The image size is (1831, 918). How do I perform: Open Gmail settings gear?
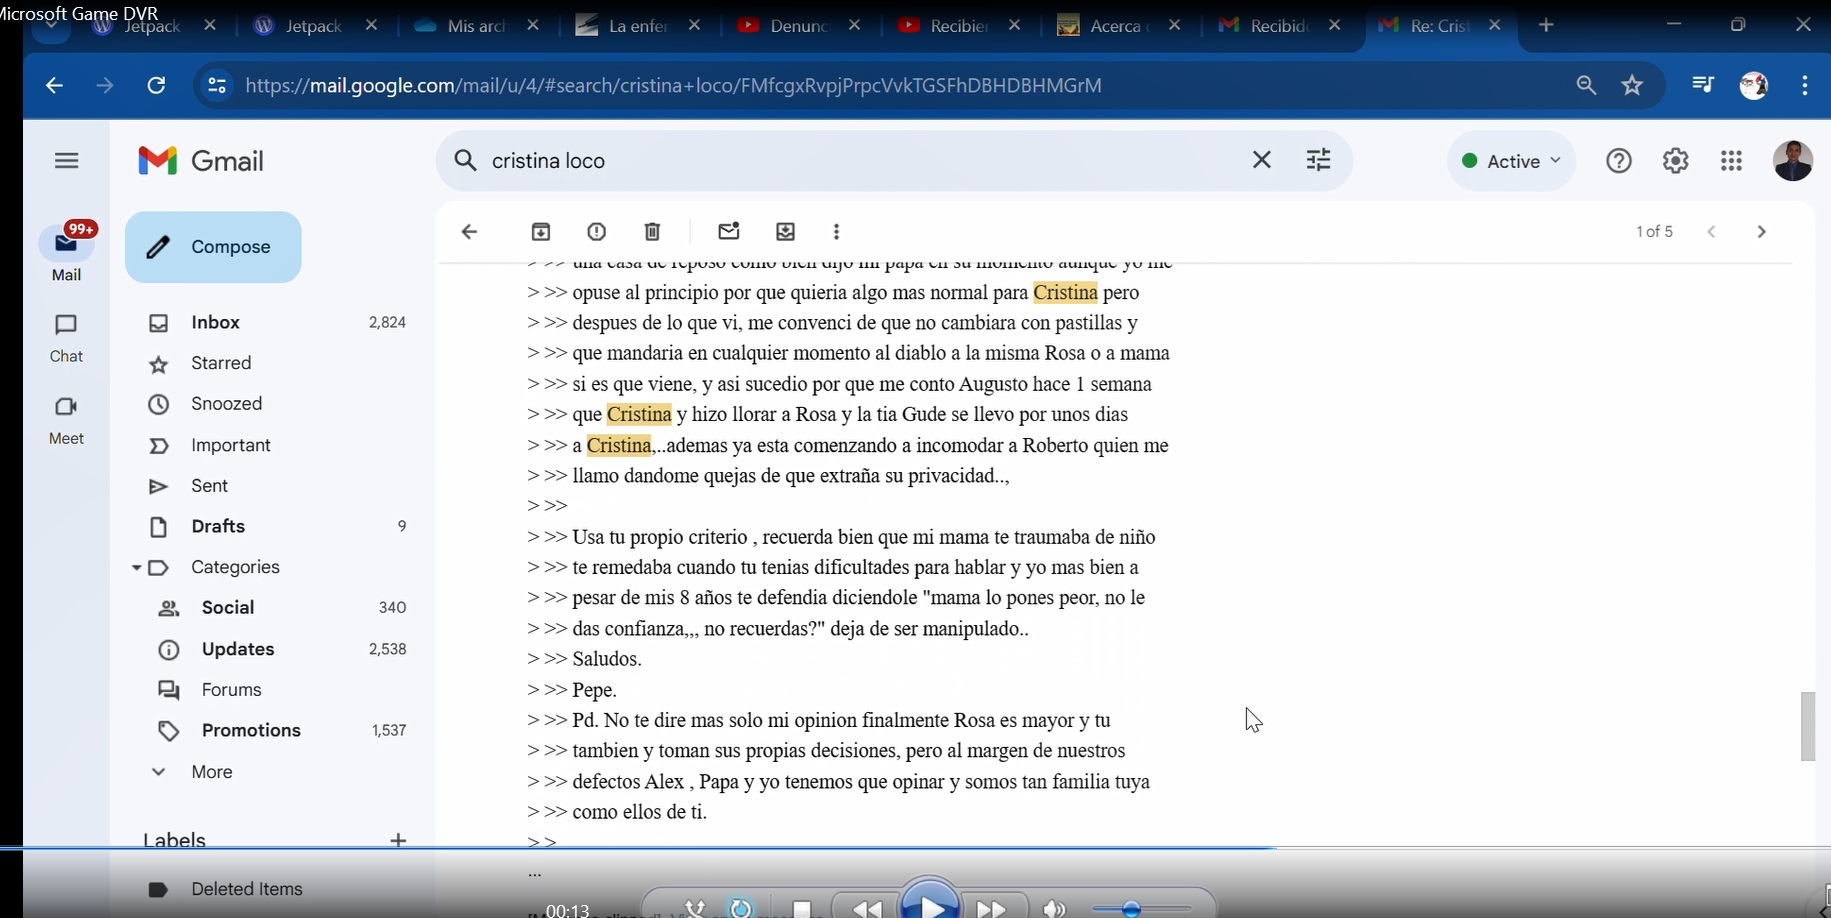(1675, 161)
